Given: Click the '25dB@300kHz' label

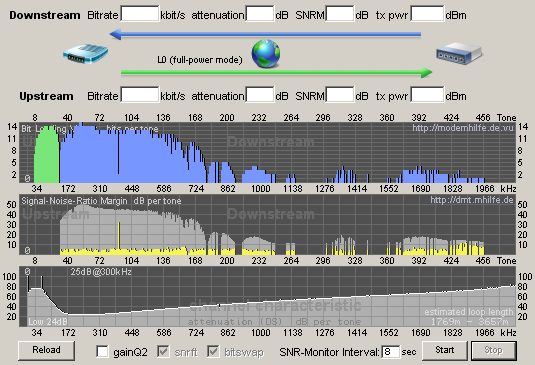Looking at the screenshot, I should pyautogui.click(x=101, y=272).
